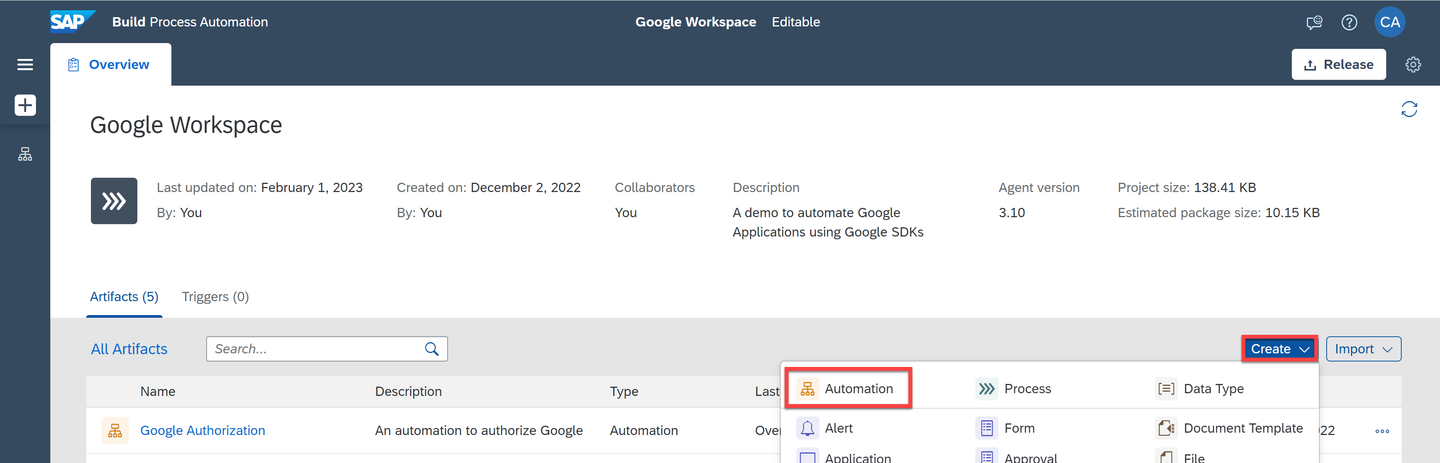Open the Import dropdown button

[x=1364, y=349]
